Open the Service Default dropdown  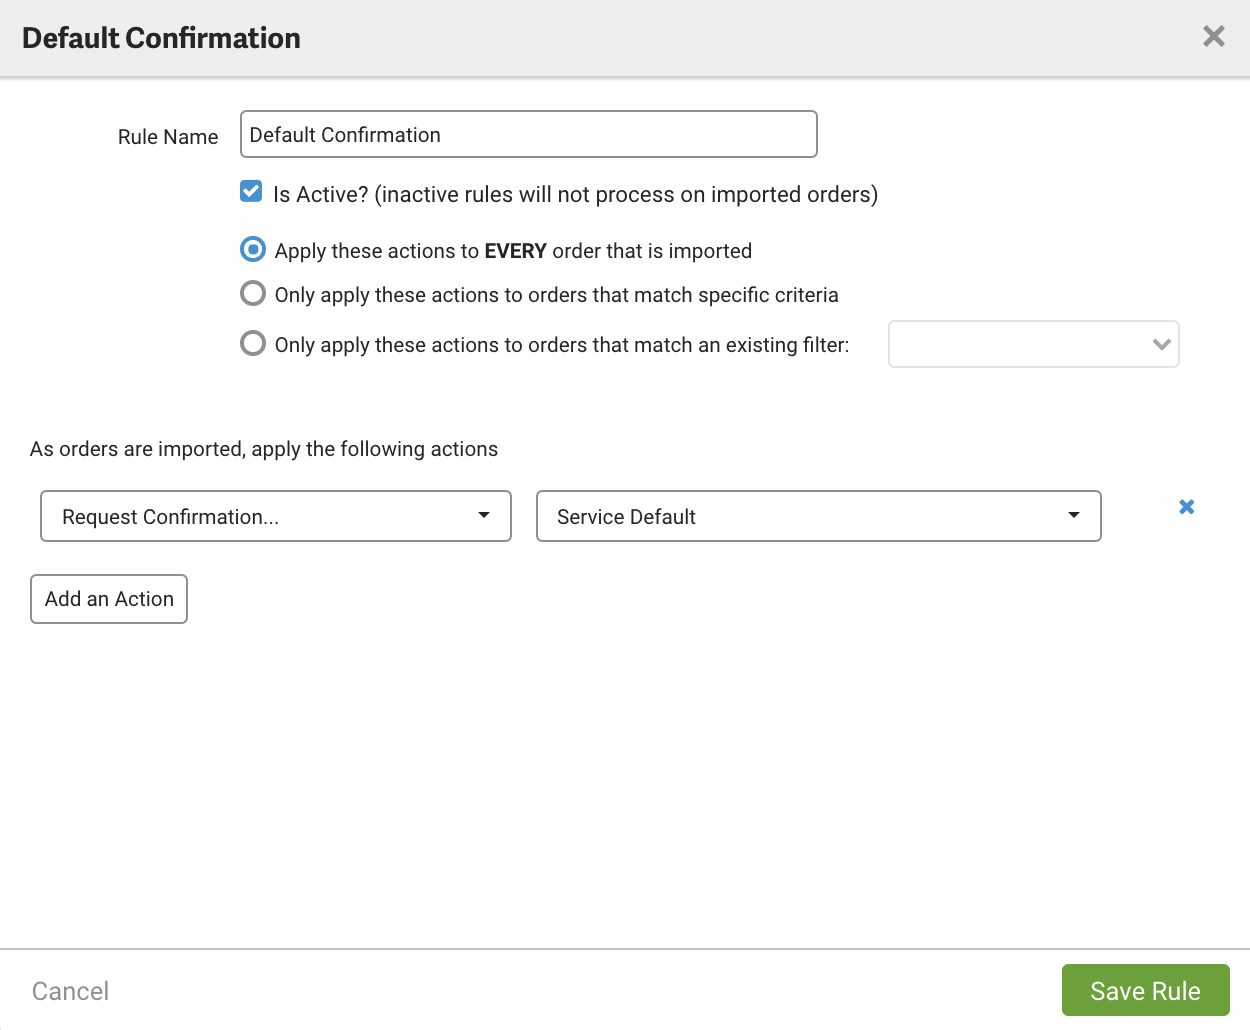(819, 516)
